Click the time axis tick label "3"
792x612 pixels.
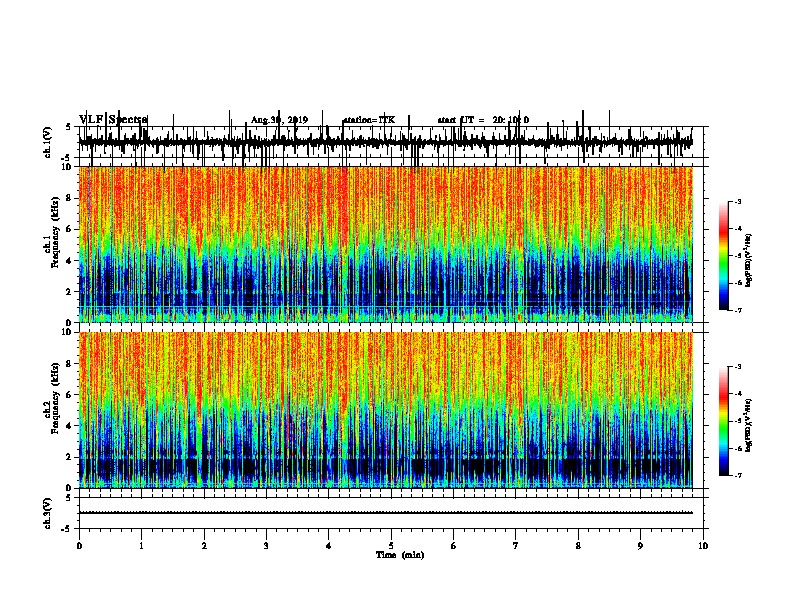[266, 546]
